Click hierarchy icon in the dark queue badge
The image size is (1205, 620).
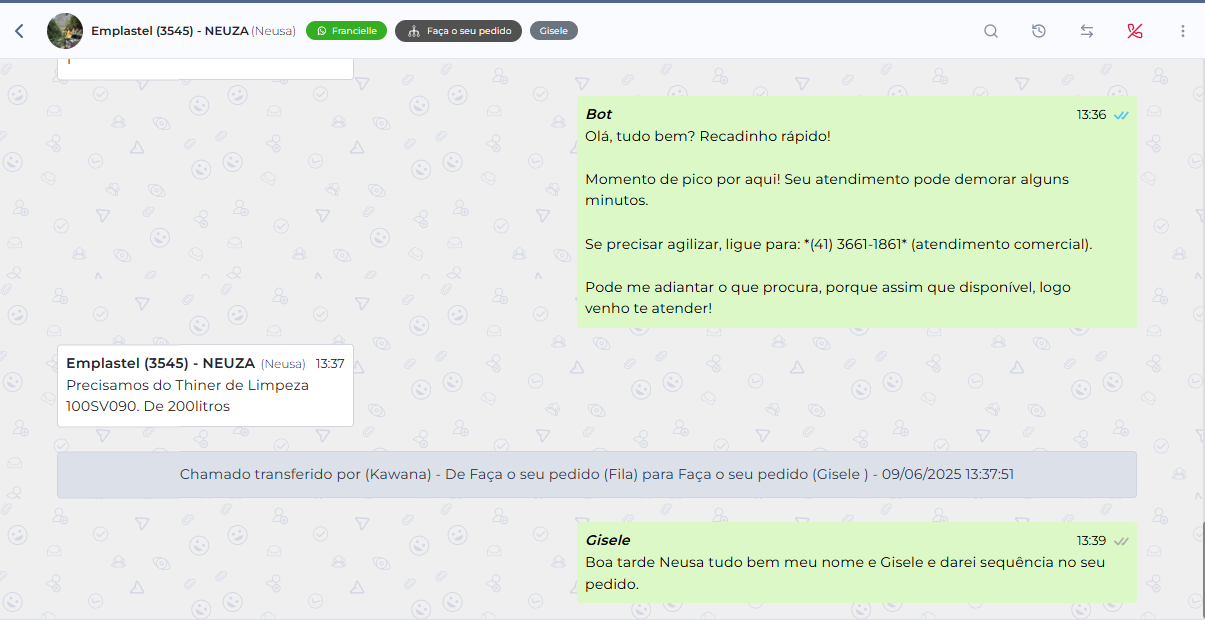(x=413, y=31)
